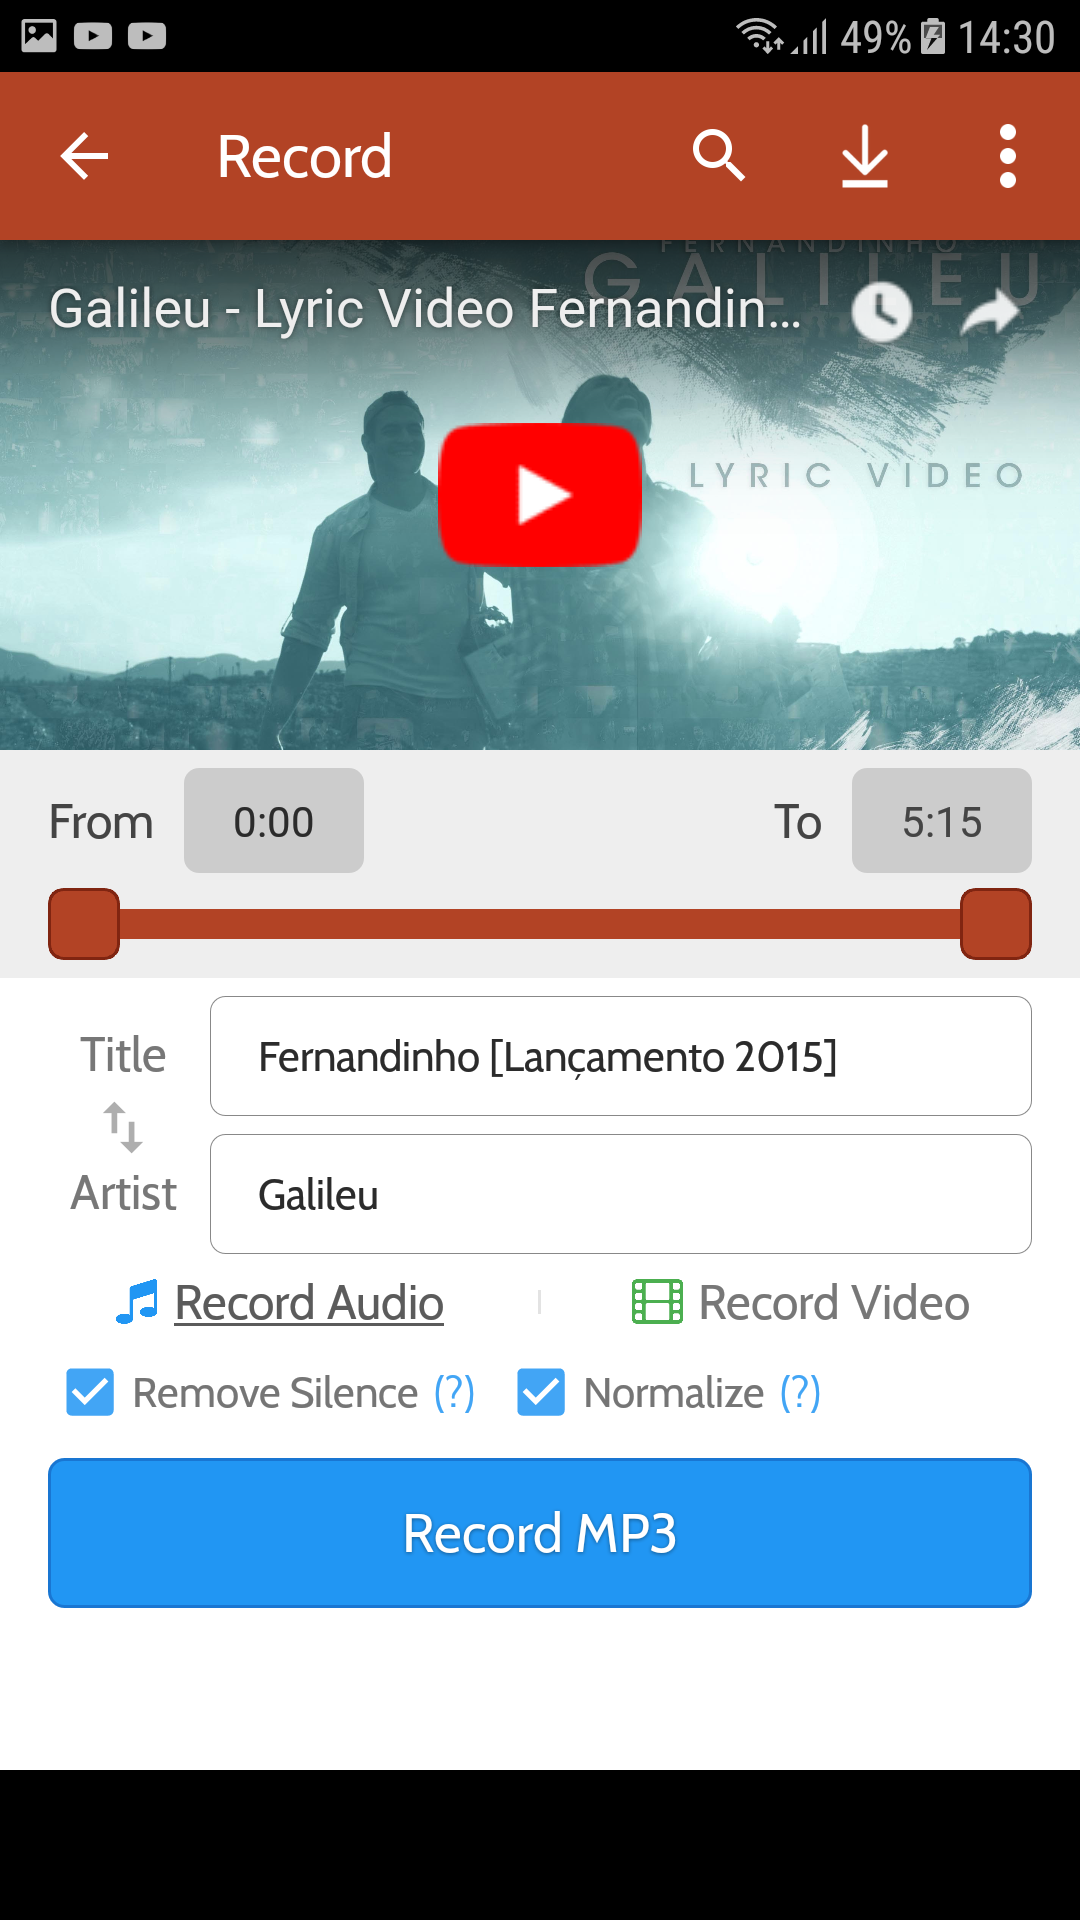The image size is (1080, 1920).
Task: Swap Title and Artist with arrows icon
Action: point(123,1127)
